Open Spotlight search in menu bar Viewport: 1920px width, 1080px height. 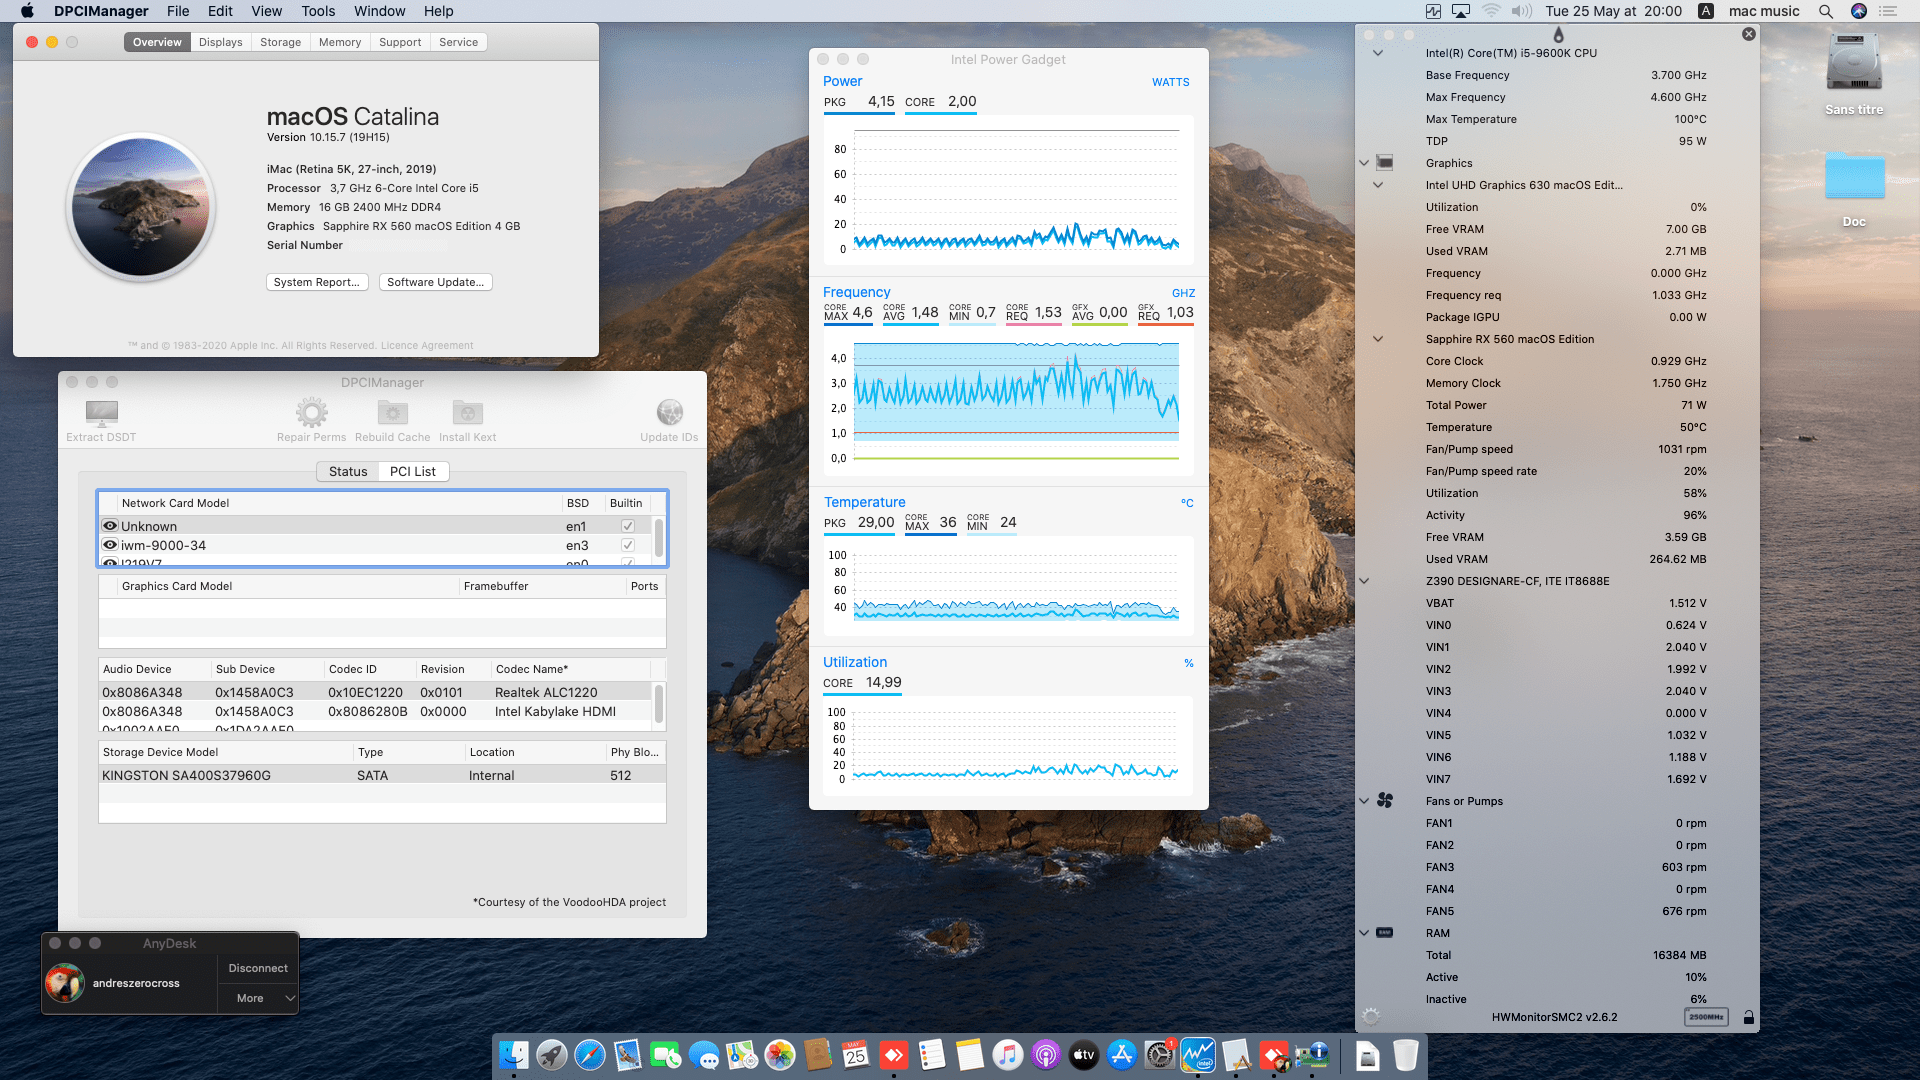click(1825, 11)
